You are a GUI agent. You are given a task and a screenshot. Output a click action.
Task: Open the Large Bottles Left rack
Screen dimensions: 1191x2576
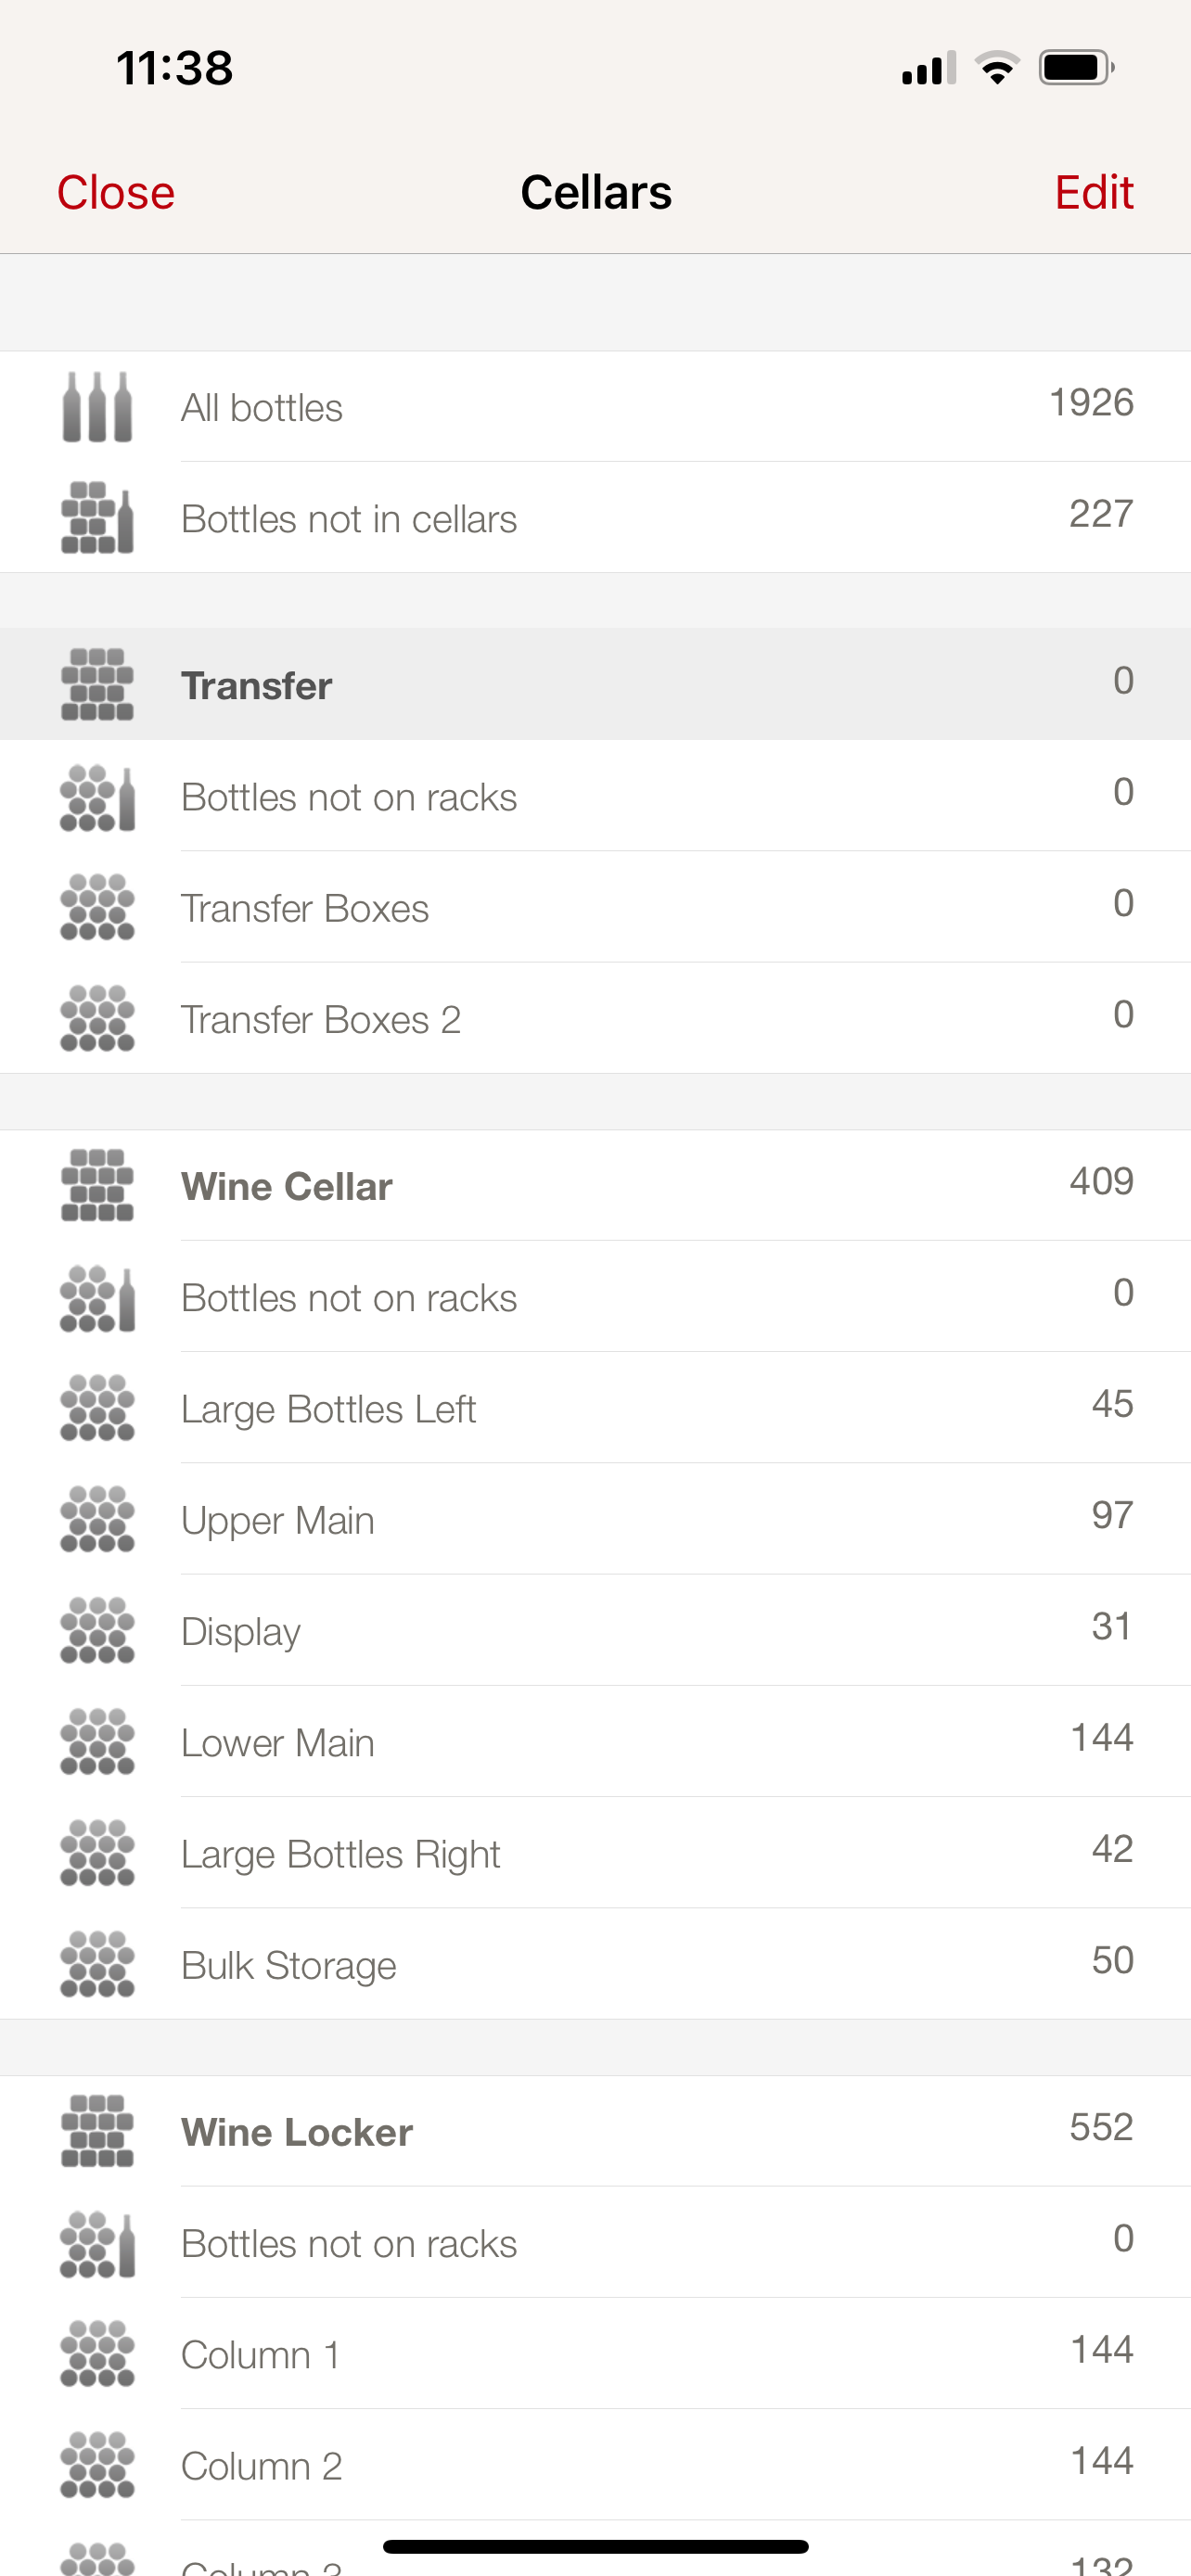tap(328, 1409)
